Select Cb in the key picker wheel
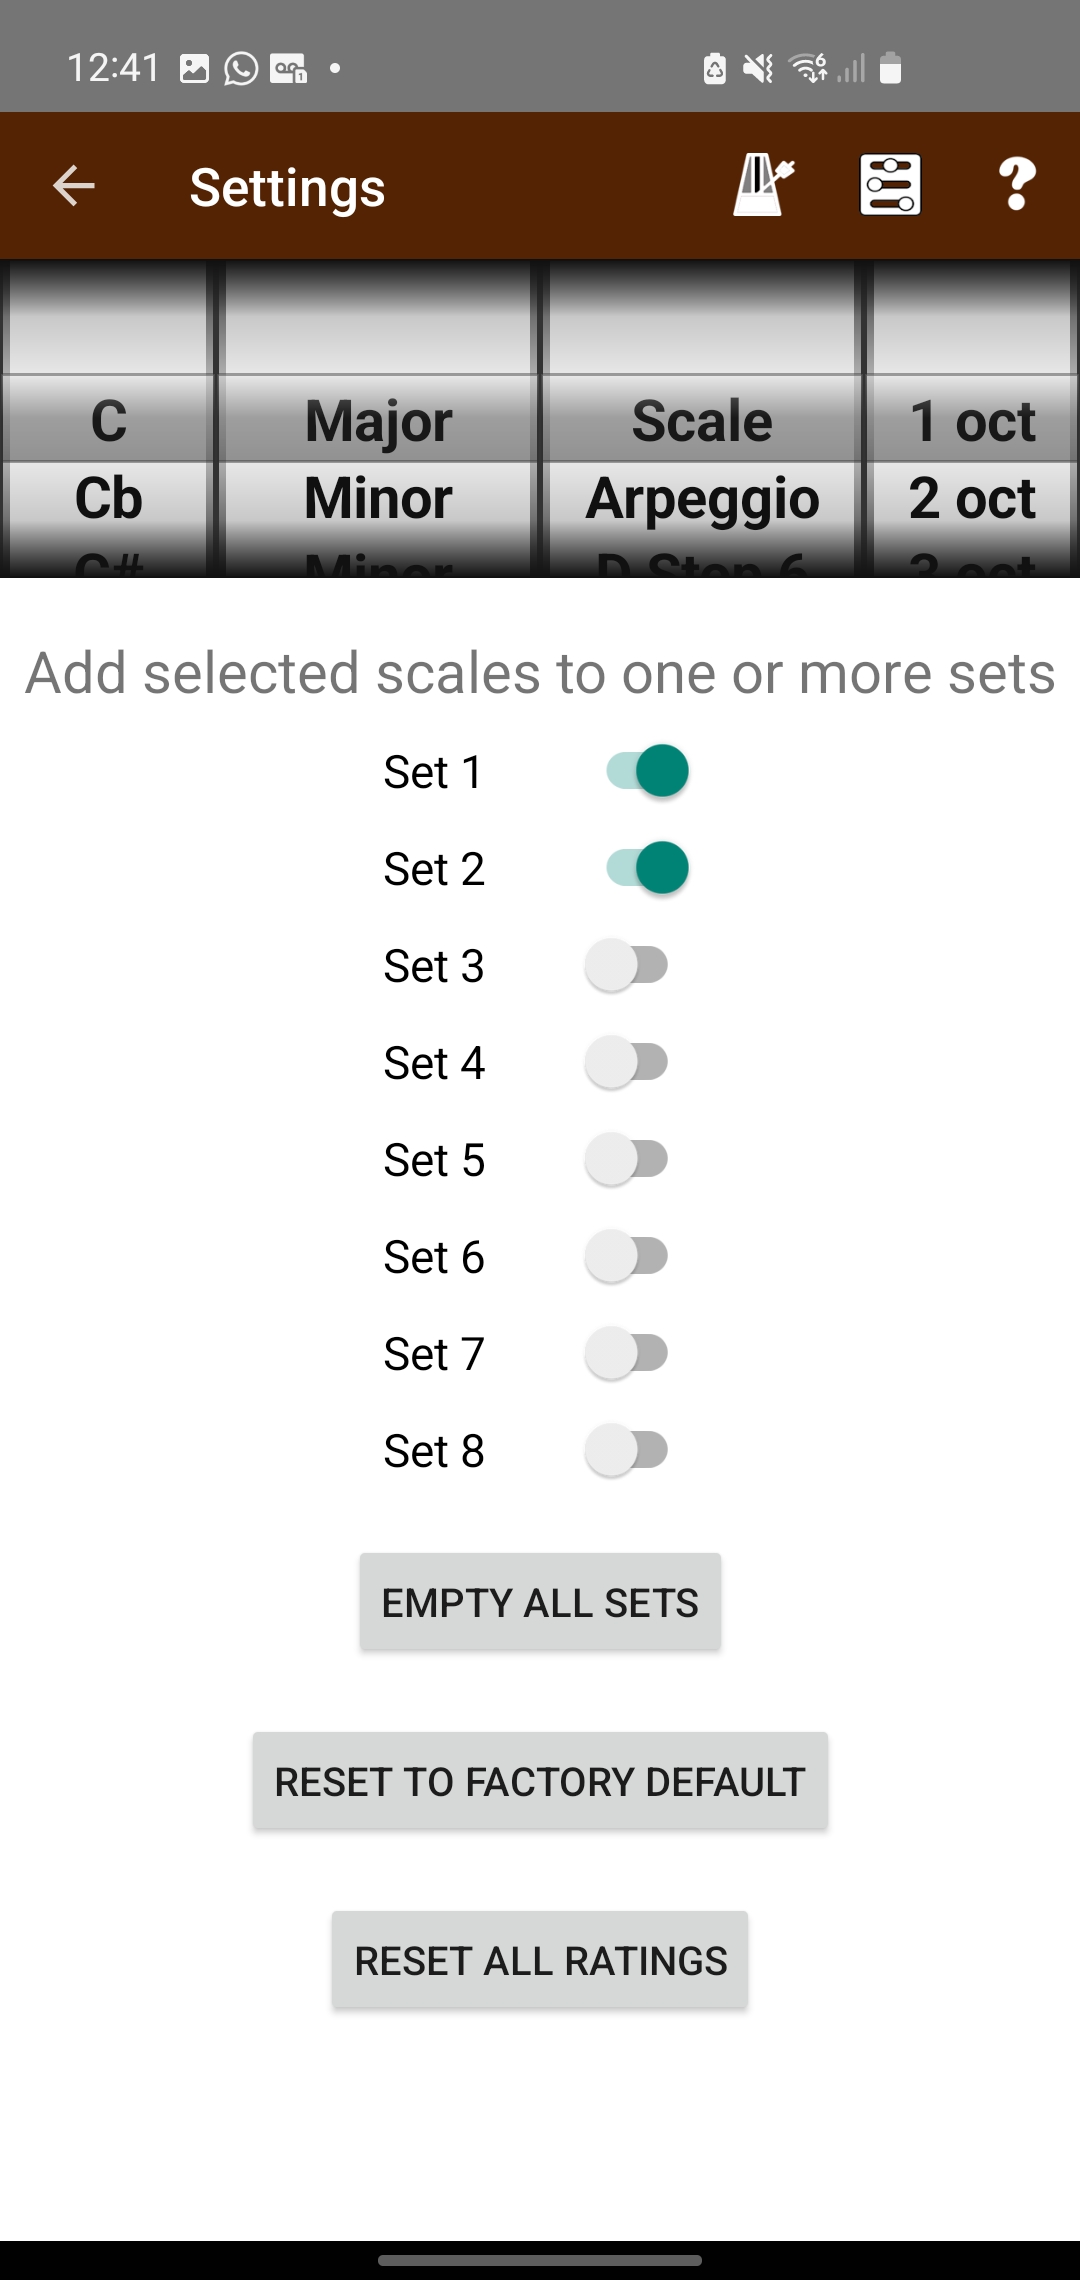Viewport: 1080px width, 2280px height. coord(108,498)
